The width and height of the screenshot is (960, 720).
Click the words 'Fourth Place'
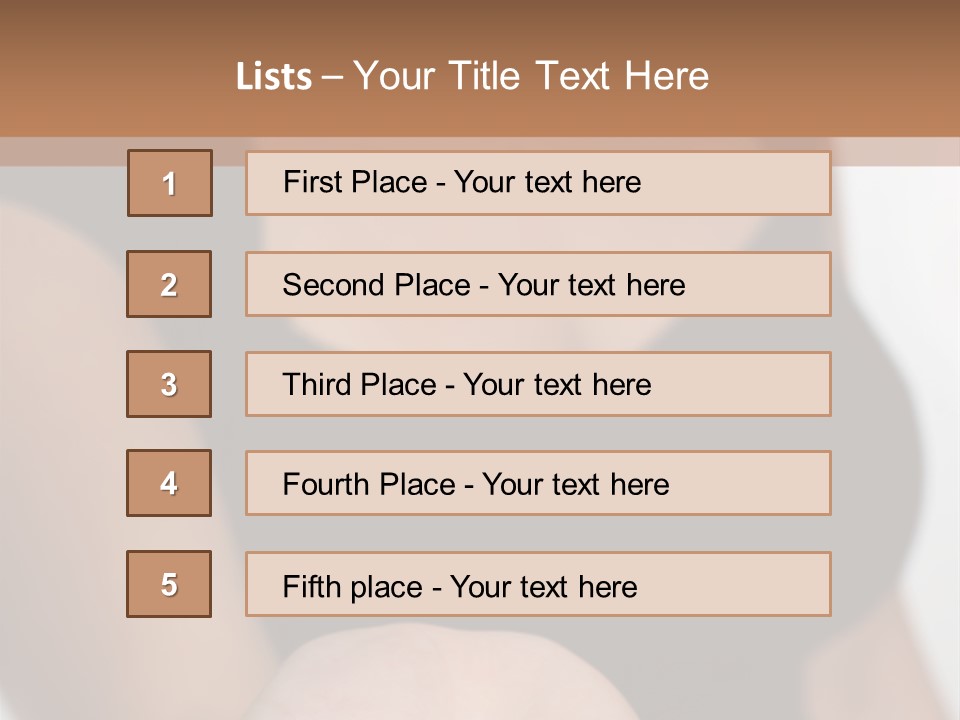click(369, 484)
